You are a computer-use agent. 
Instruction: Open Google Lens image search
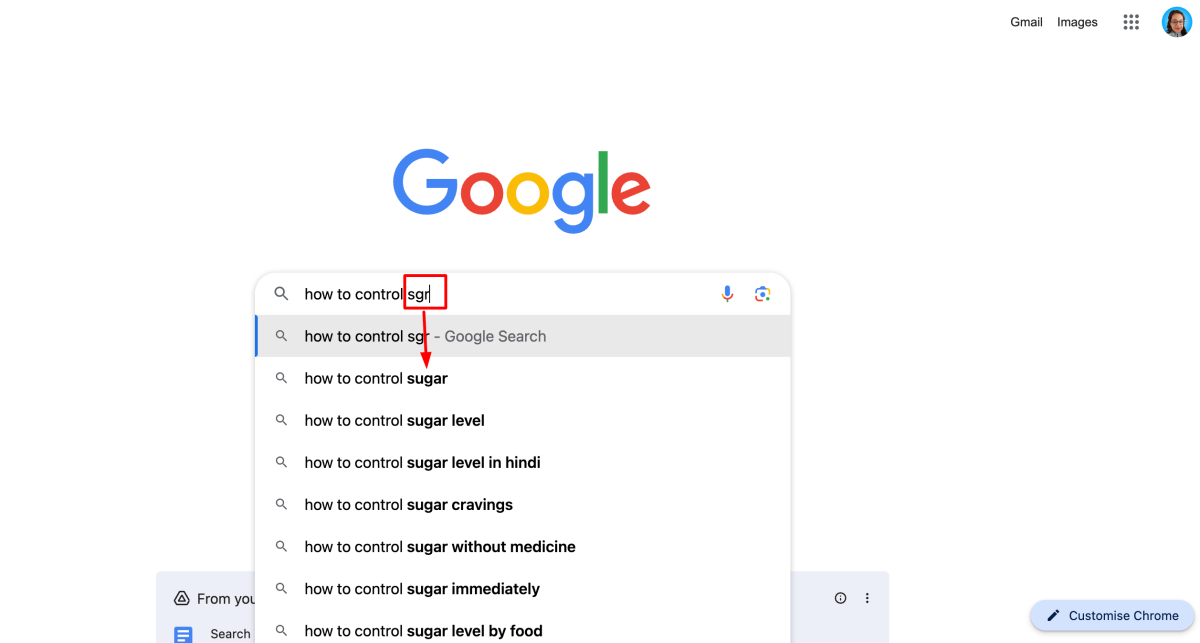tap(762, 293)
